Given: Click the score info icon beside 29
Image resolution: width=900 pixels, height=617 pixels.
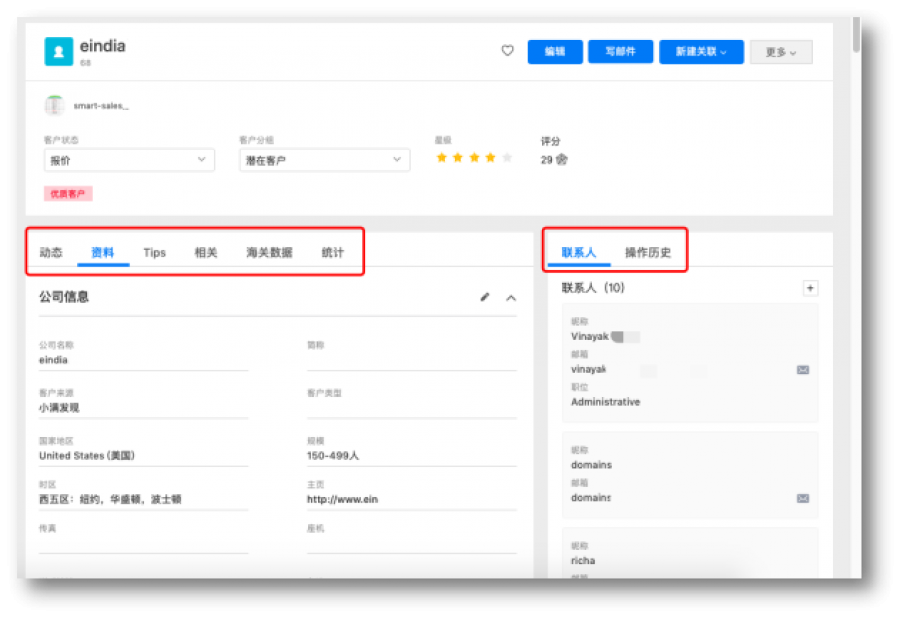Looking at the screenshot, I should [562, 160].
